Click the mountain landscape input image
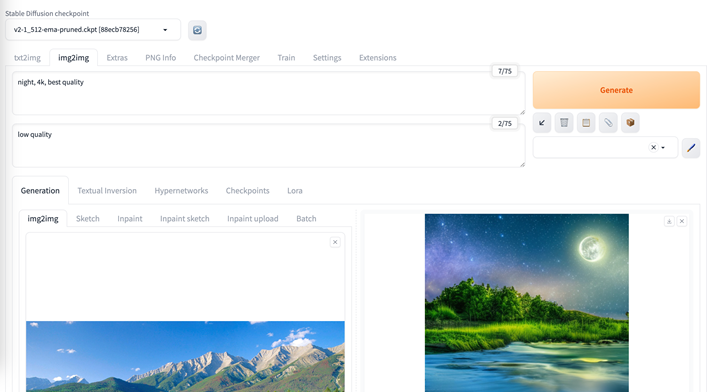 185,356
